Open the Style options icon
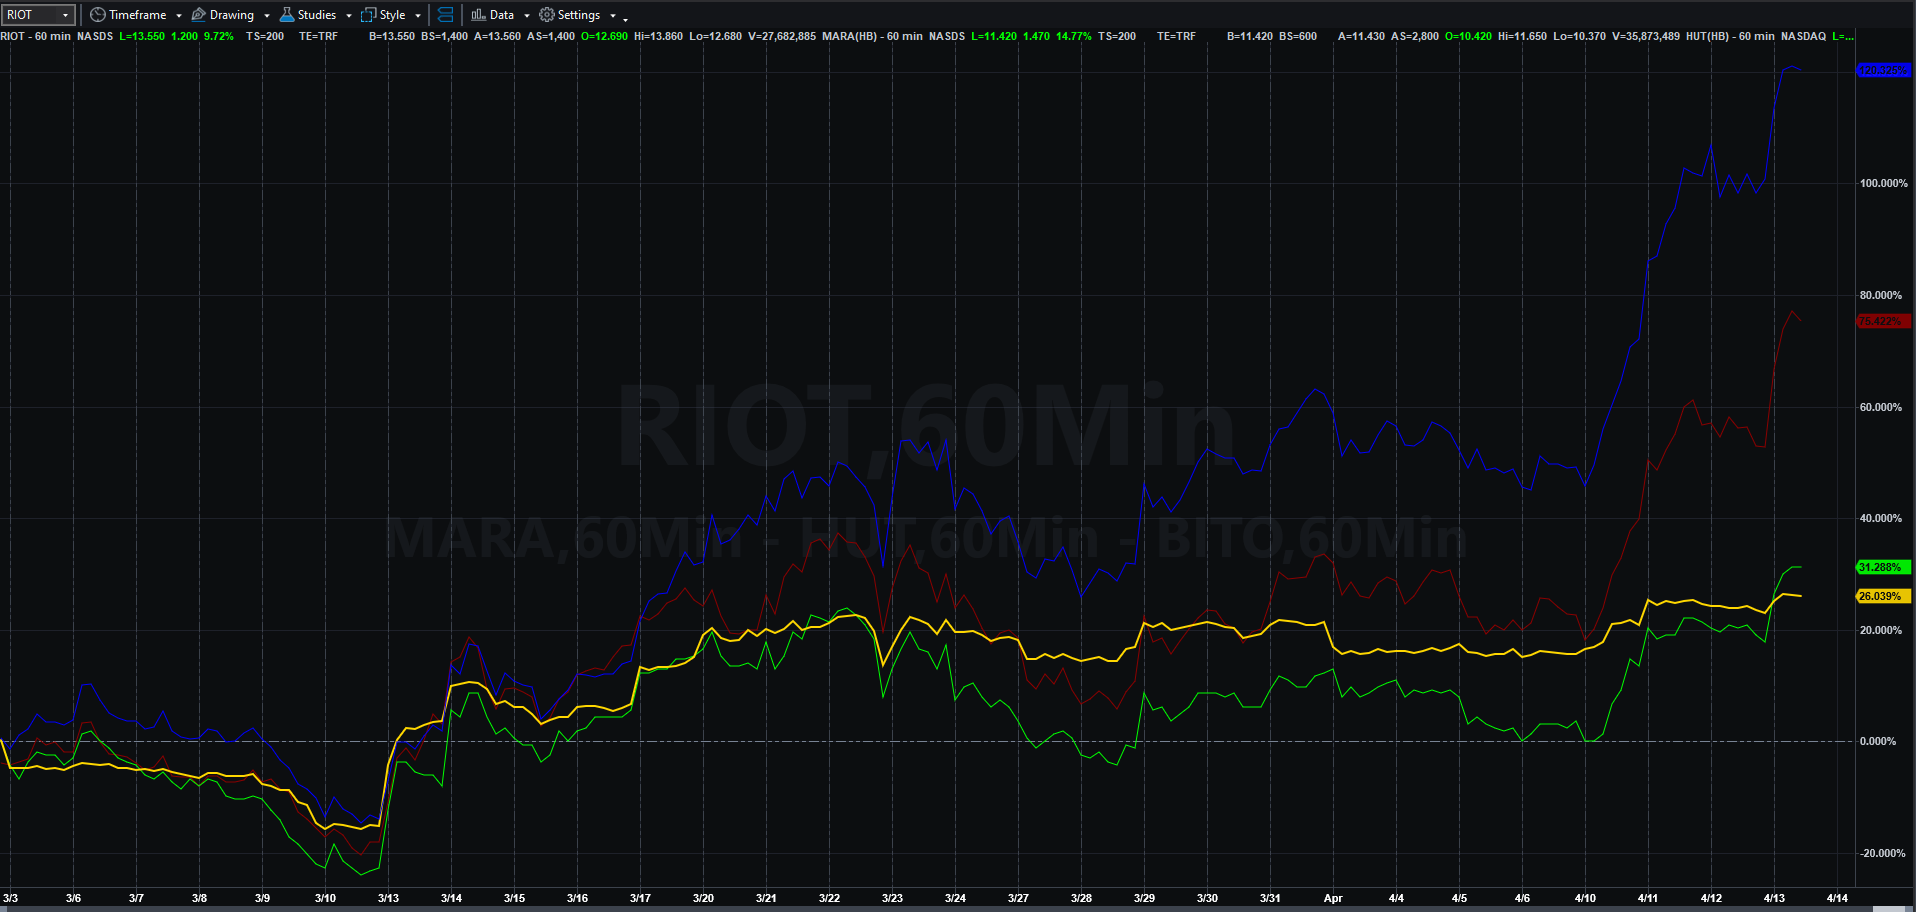 368,15
